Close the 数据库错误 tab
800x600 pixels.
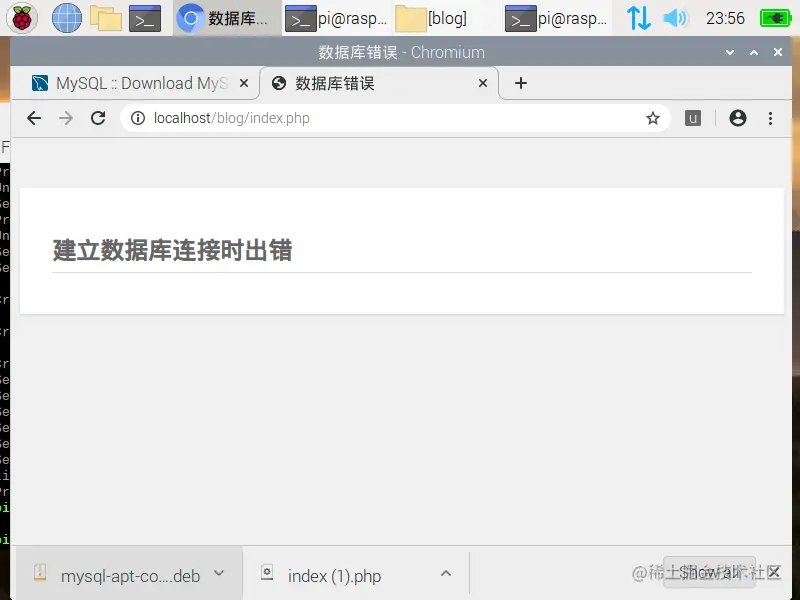[483, 83]
